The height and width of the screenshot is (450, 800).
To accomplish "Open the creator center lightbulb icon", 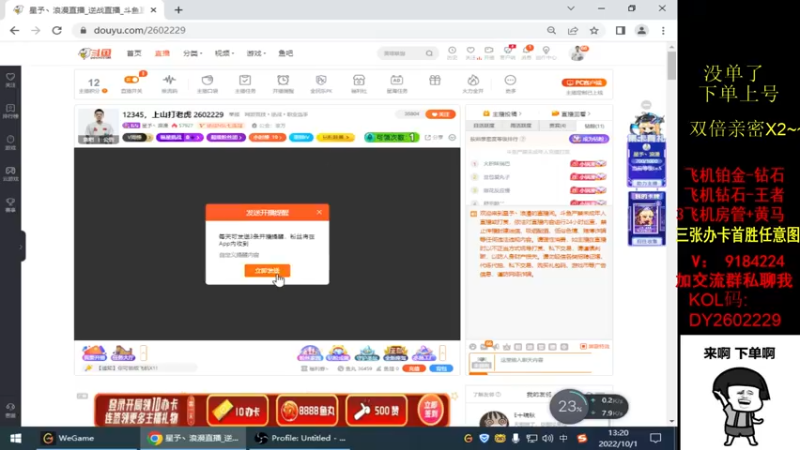I will 546,51.
